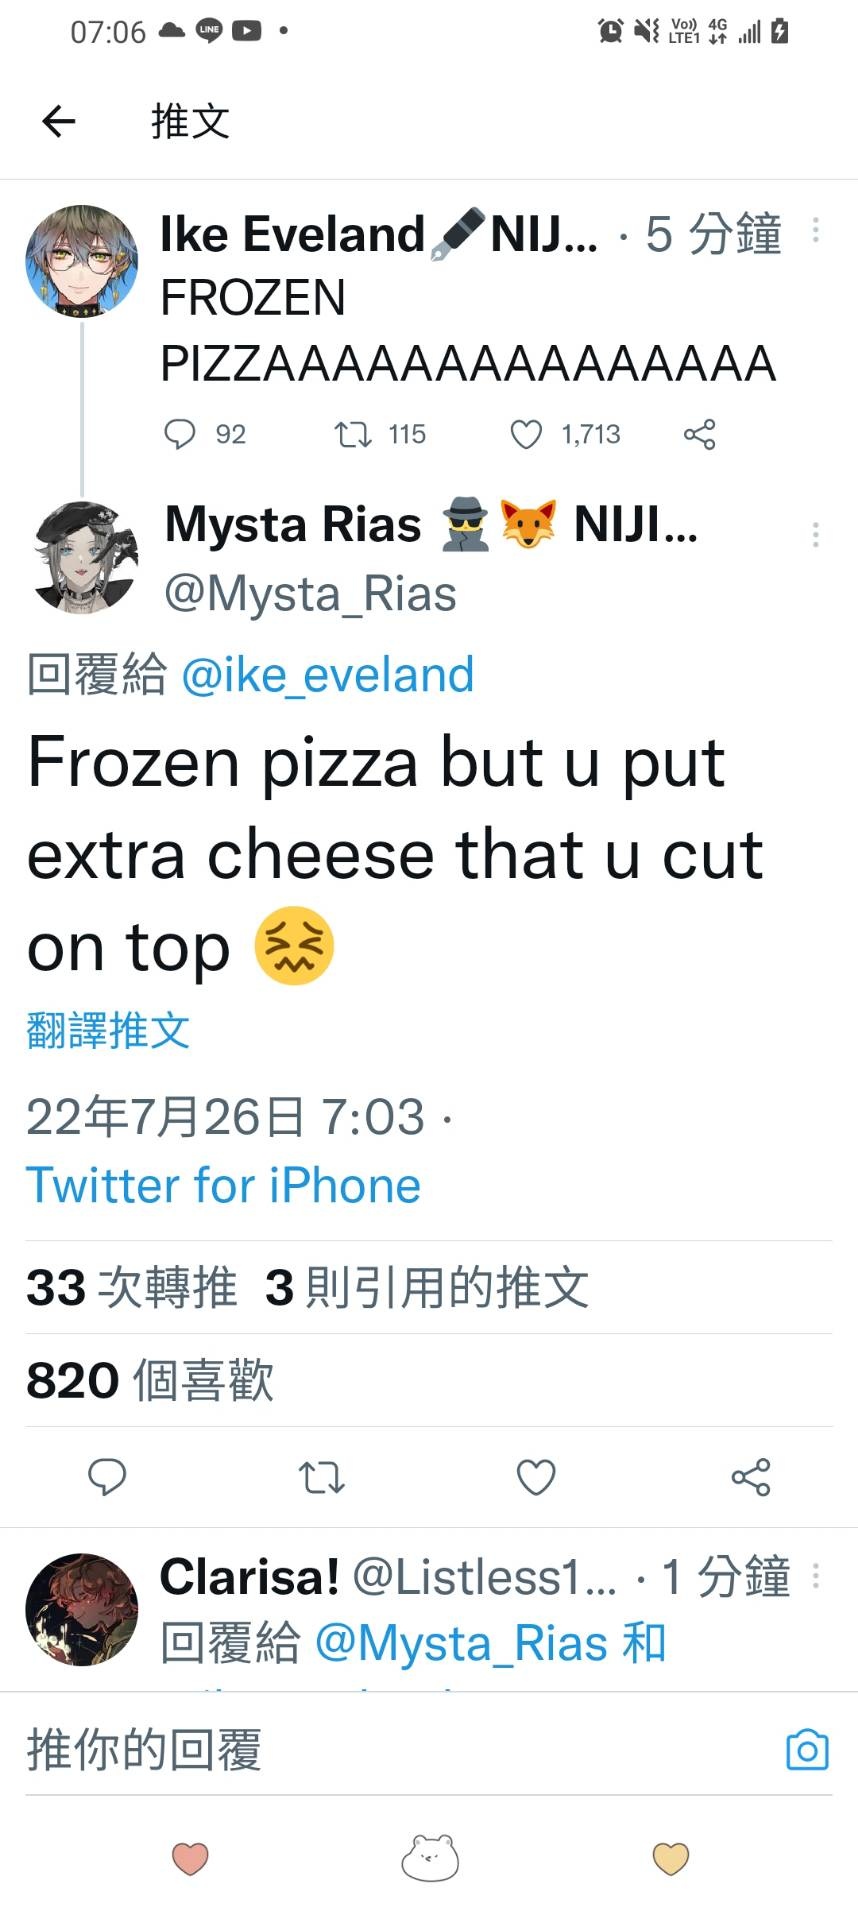Retweet Ike Eveland's frozen pizza tweet
The height and width of the screenshot is (1907, 858).
(x=352, y=434)
